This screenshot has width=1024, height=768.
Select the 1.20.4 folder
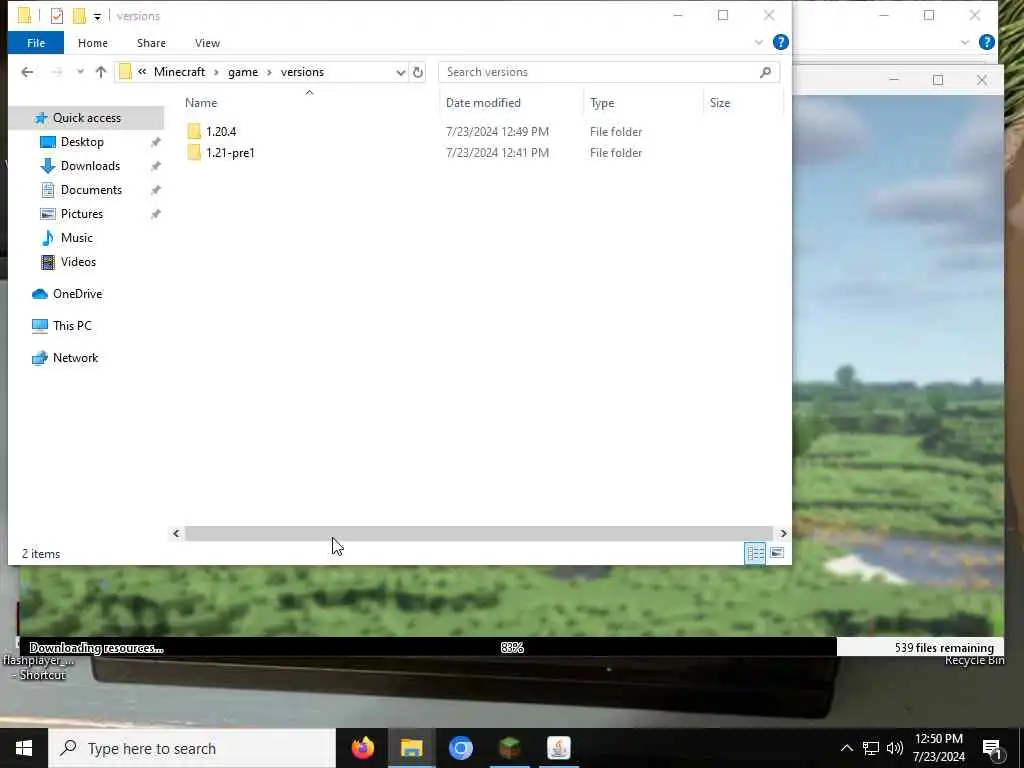(x=221, y=131)
